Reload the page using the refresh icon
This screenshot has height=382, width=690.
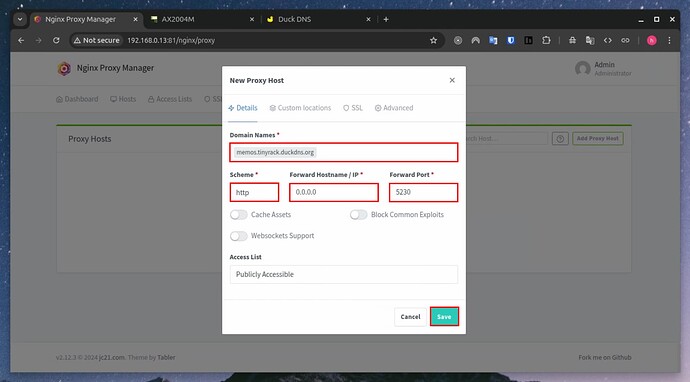coord(56,40)
